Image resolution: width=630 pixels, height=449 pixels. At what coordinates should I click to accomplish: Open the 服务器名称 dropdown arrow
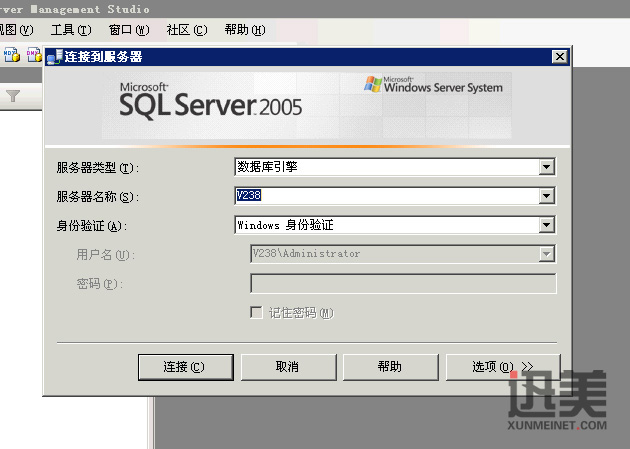tap(546, 196)
